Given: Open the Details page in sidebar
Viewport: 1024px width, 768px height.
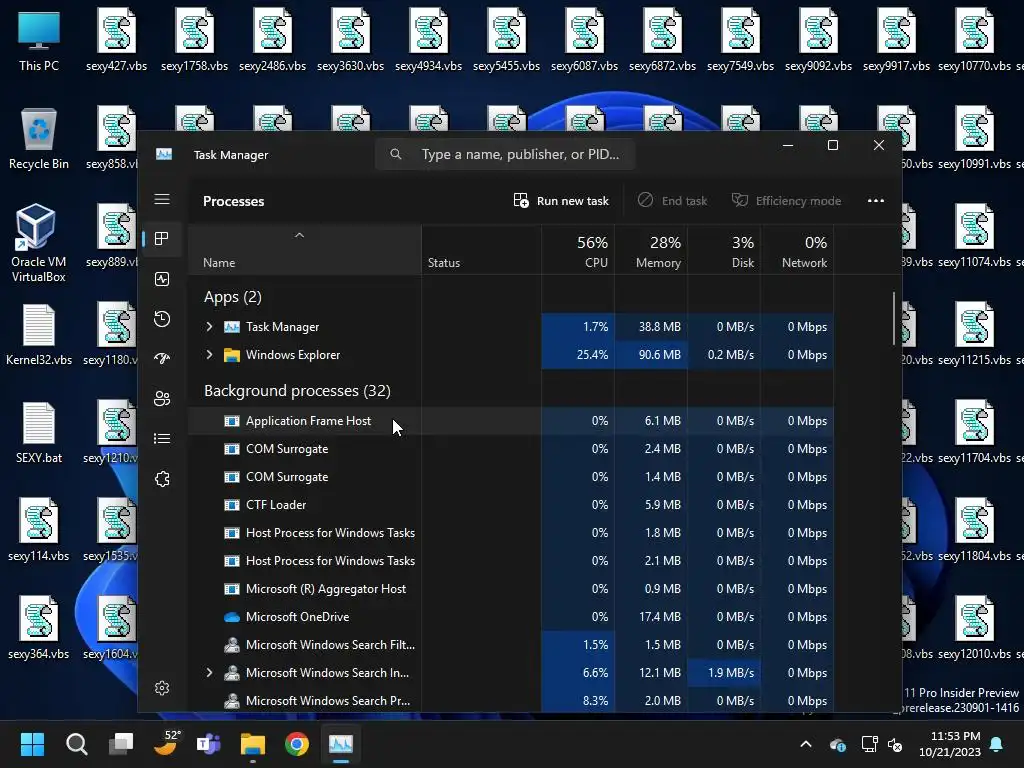Looking at the screenshot, I should pos(162,438).
